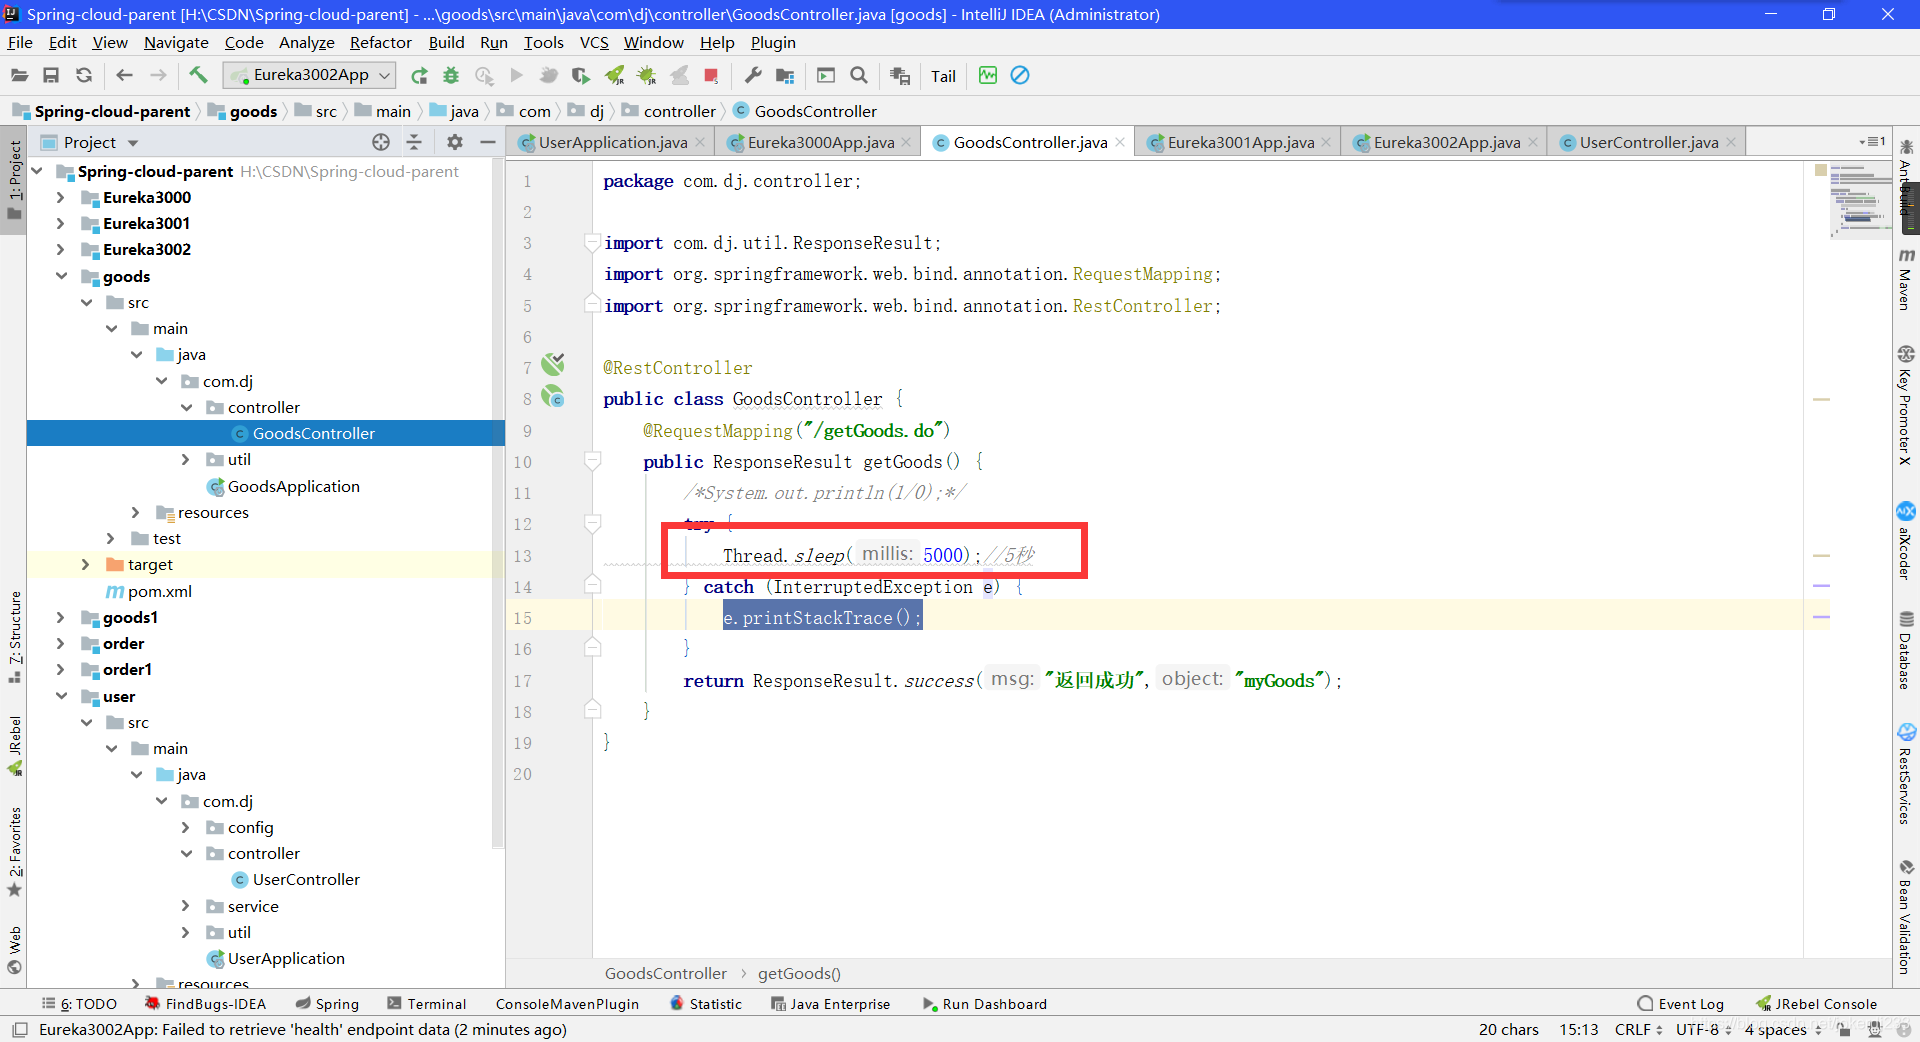Save all with the floppy disk icon
Screen dimensions: 1920x1042
(x=51, y=75)
